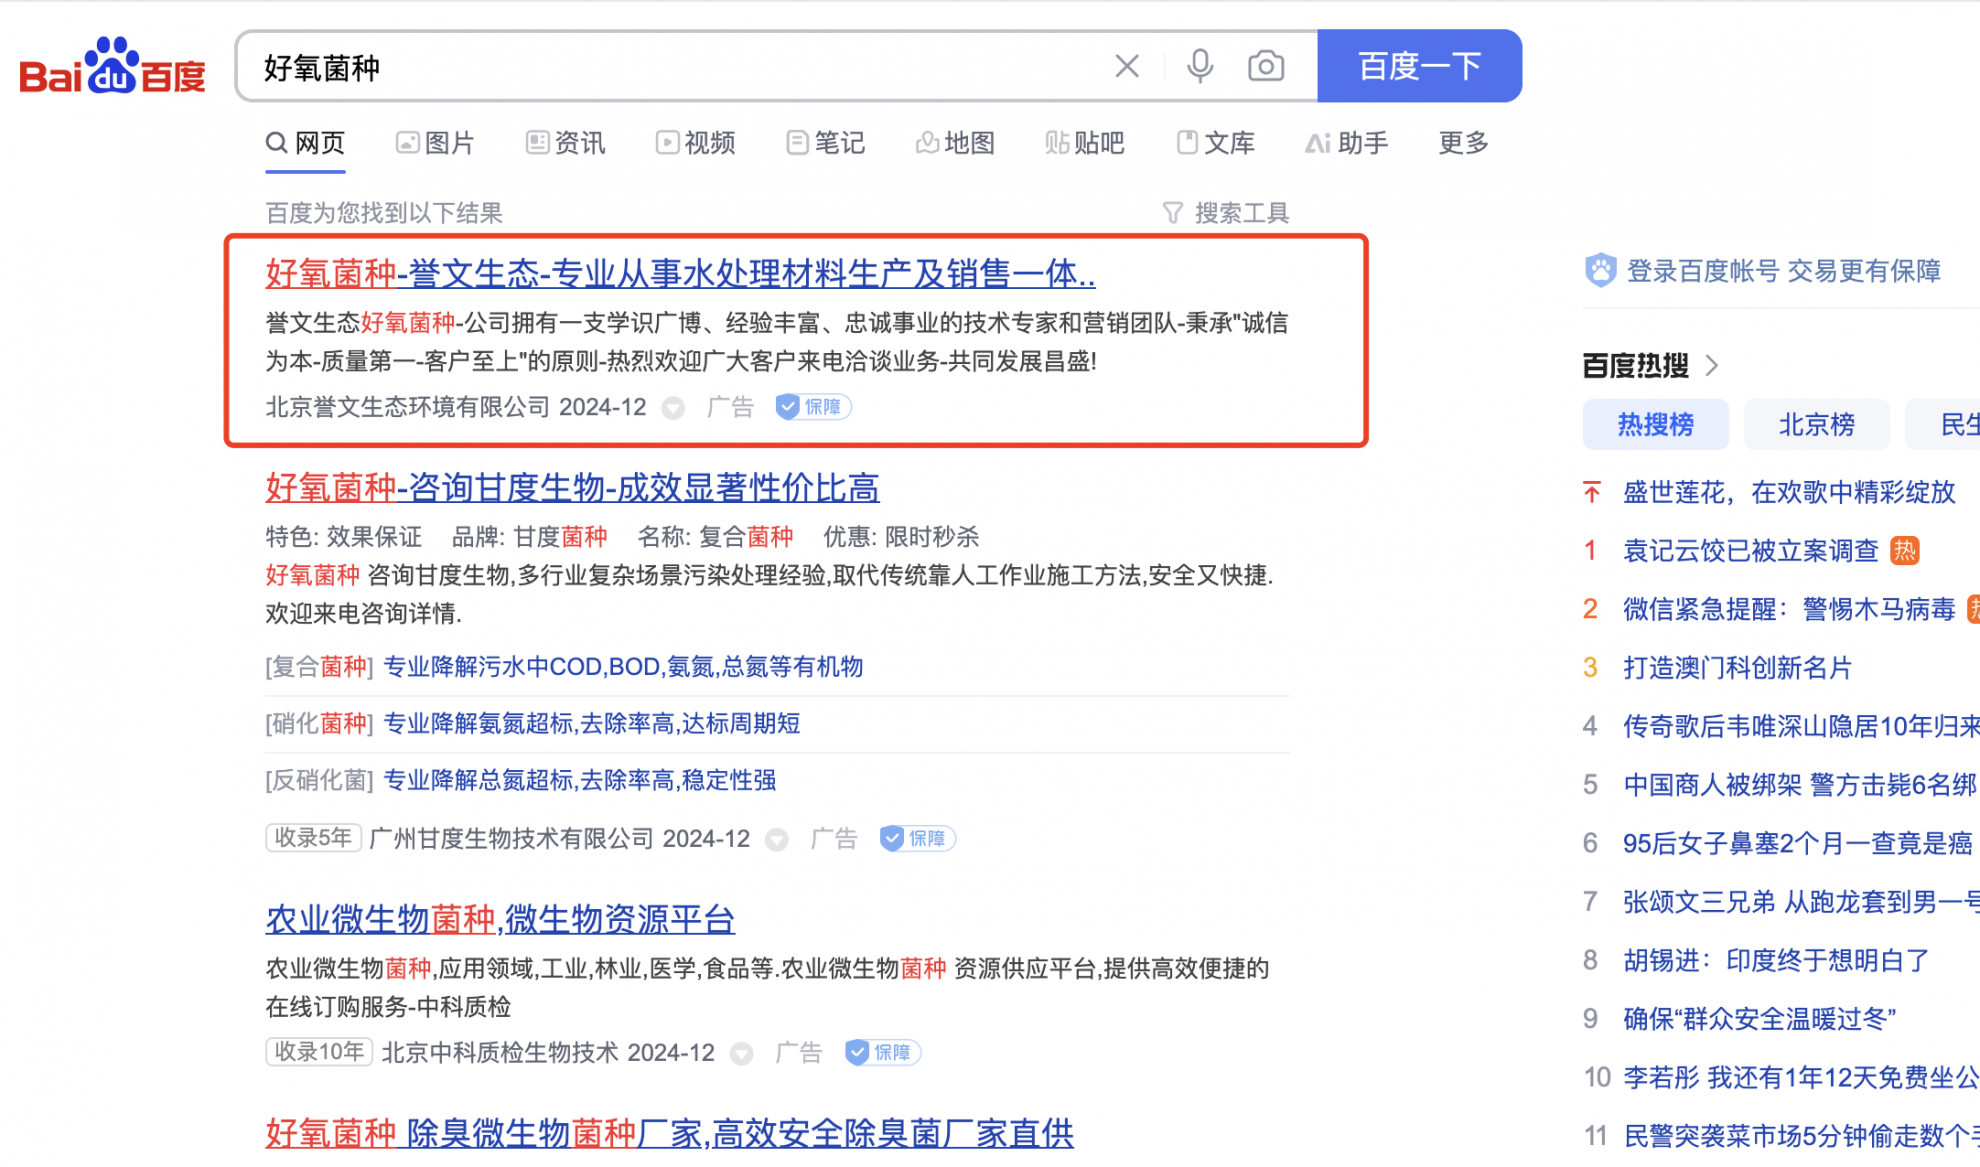Open hot topic 李若彤 我还有1年12天
Viewport: 1980px width, 1167px height.
coord(1800,1077)
